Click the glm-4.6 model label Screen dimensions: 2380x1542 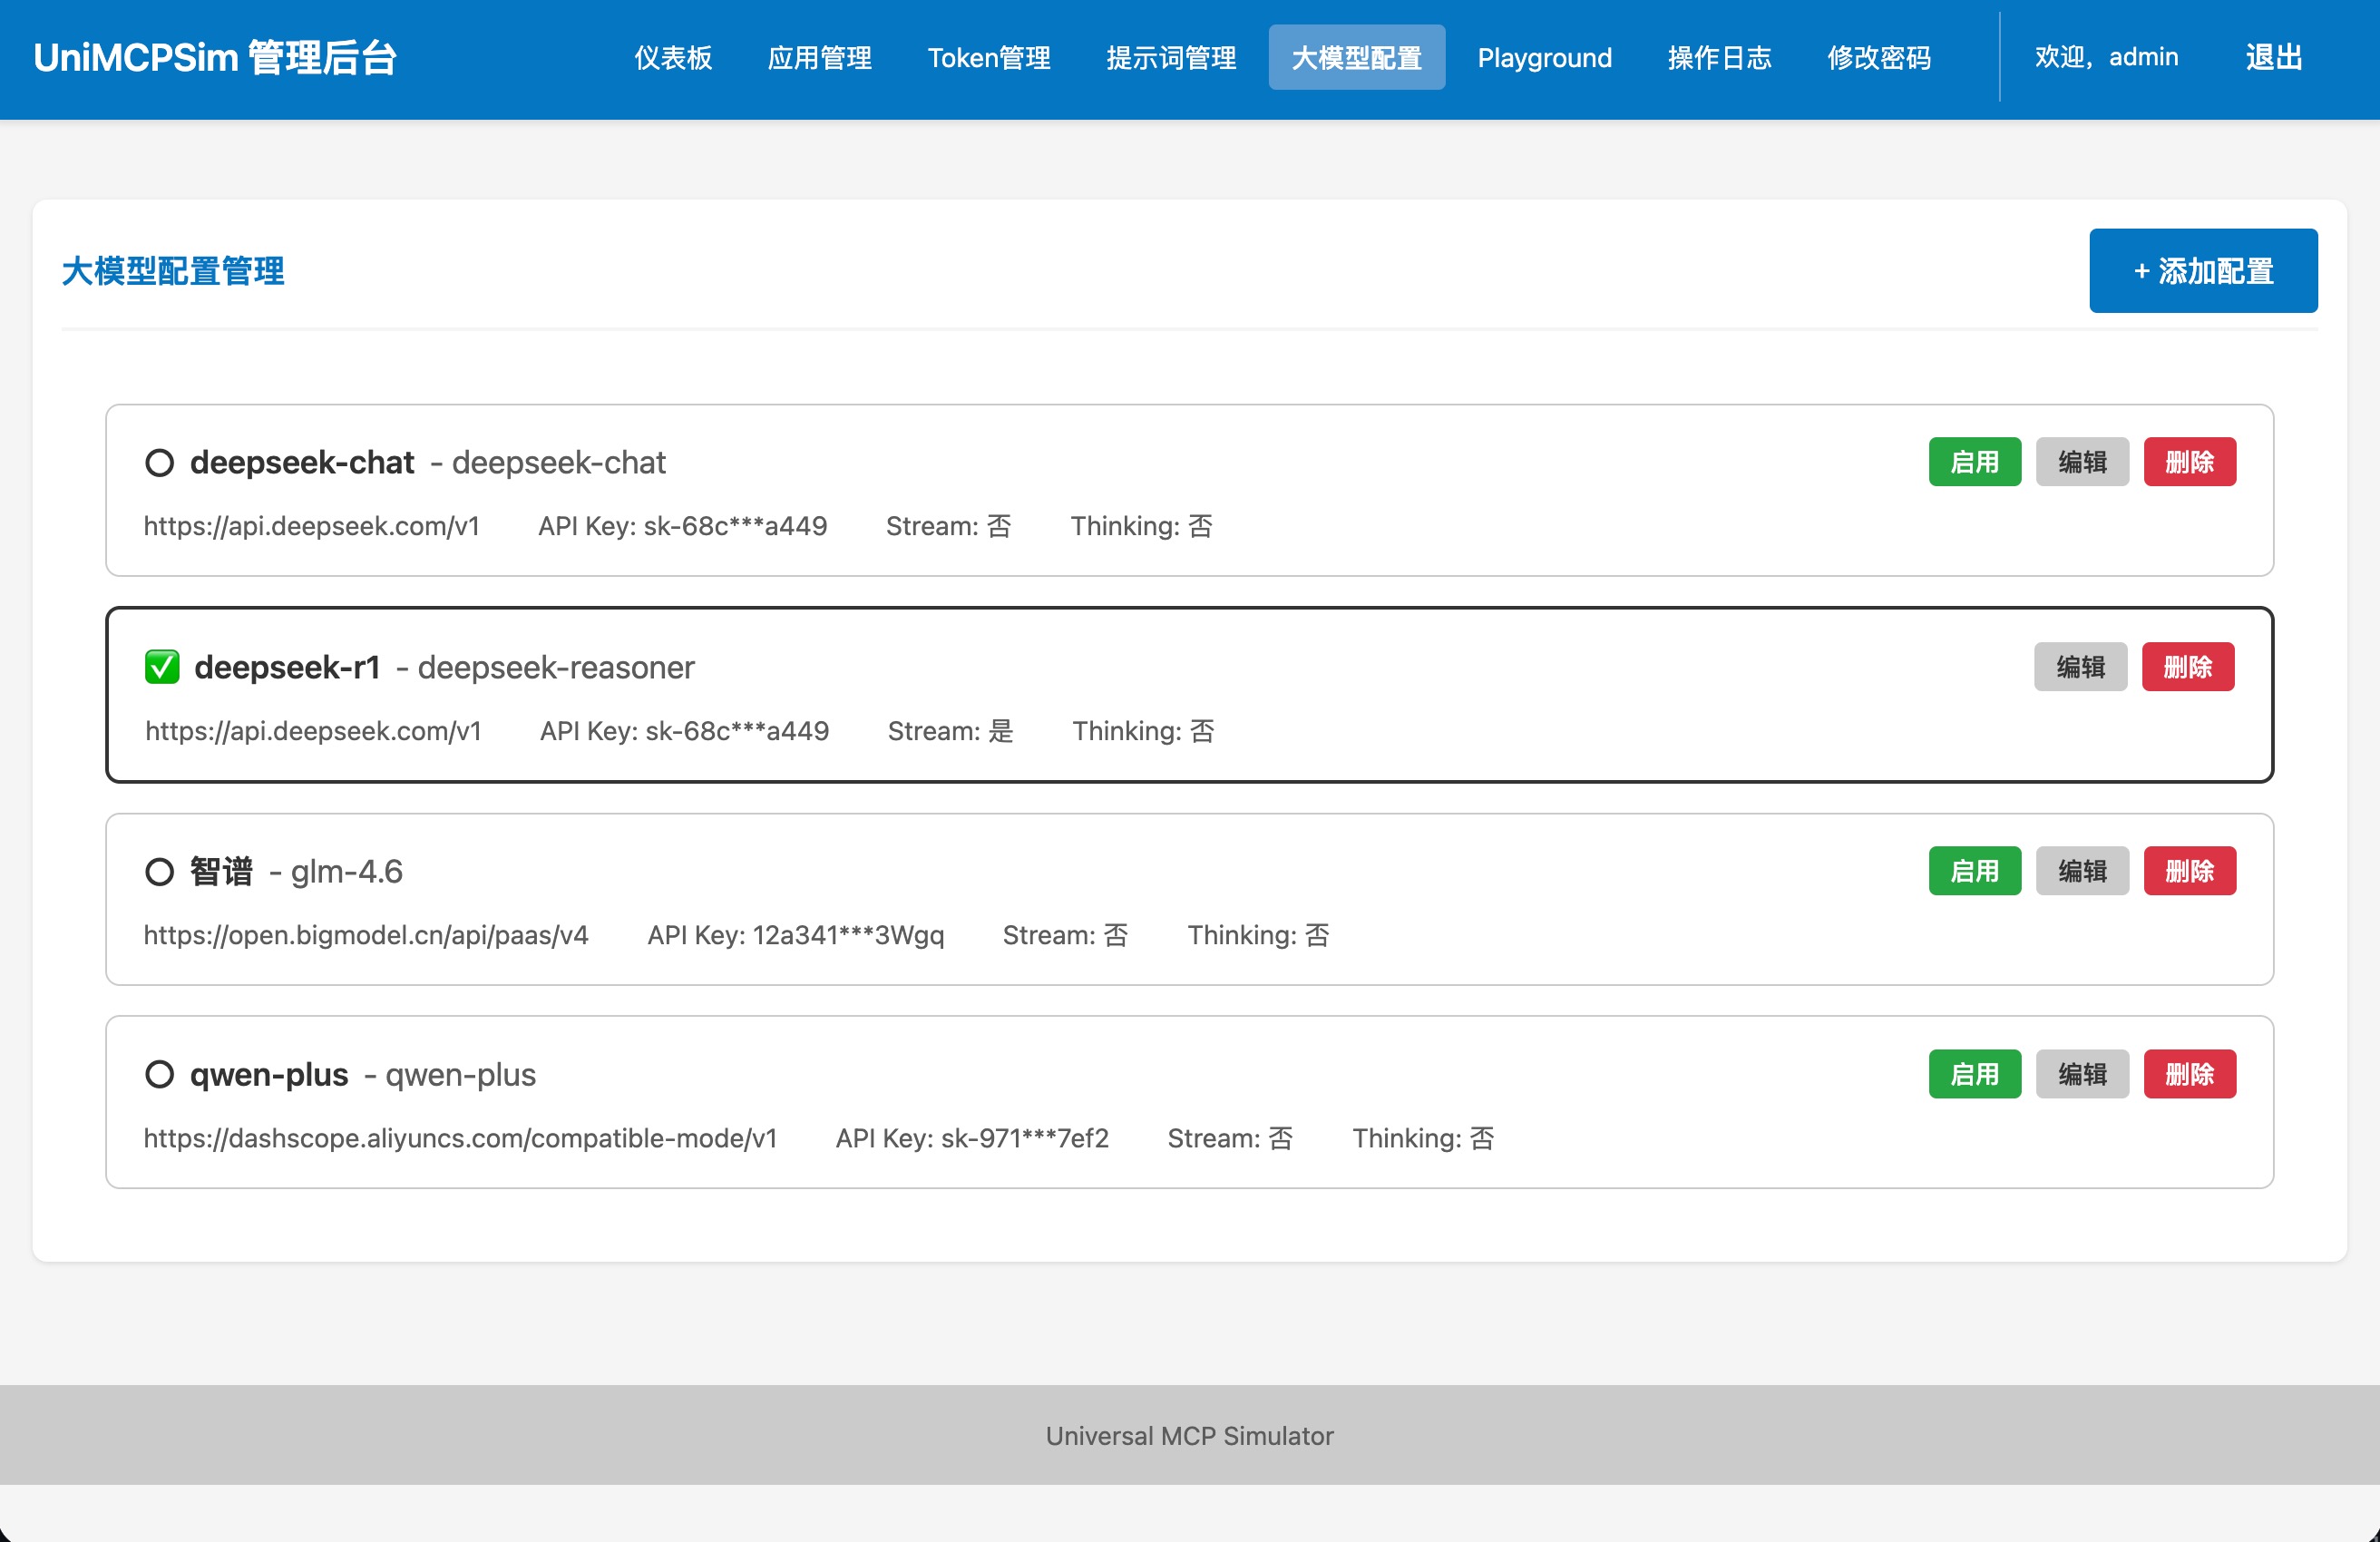347,872
